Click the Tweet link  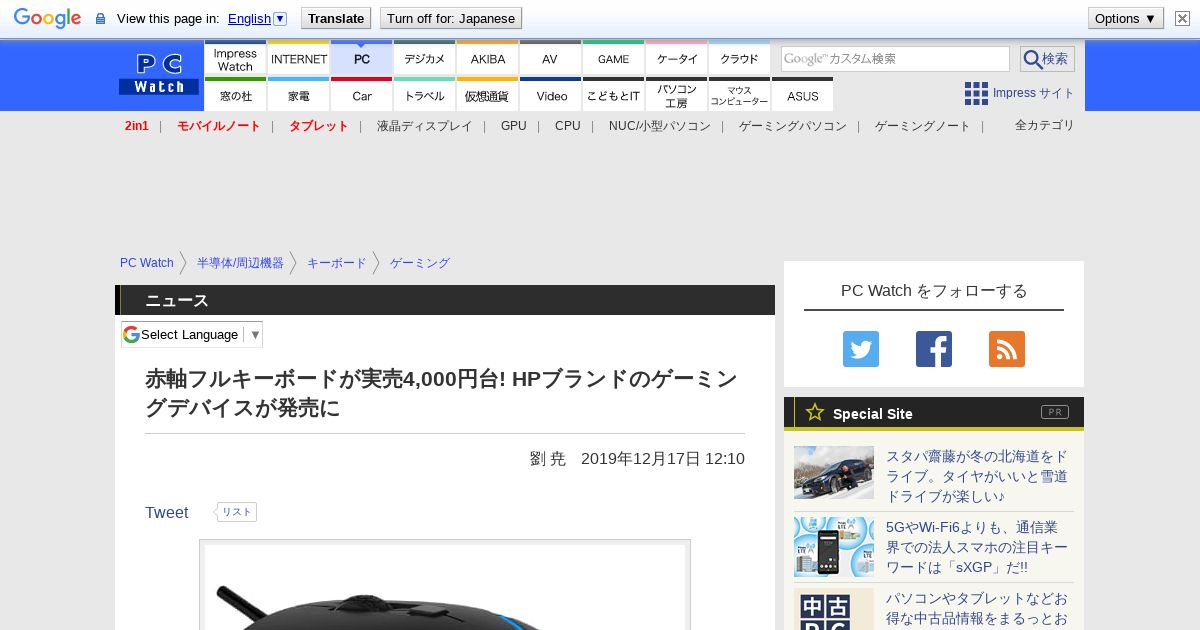click(x=167, y=512)
